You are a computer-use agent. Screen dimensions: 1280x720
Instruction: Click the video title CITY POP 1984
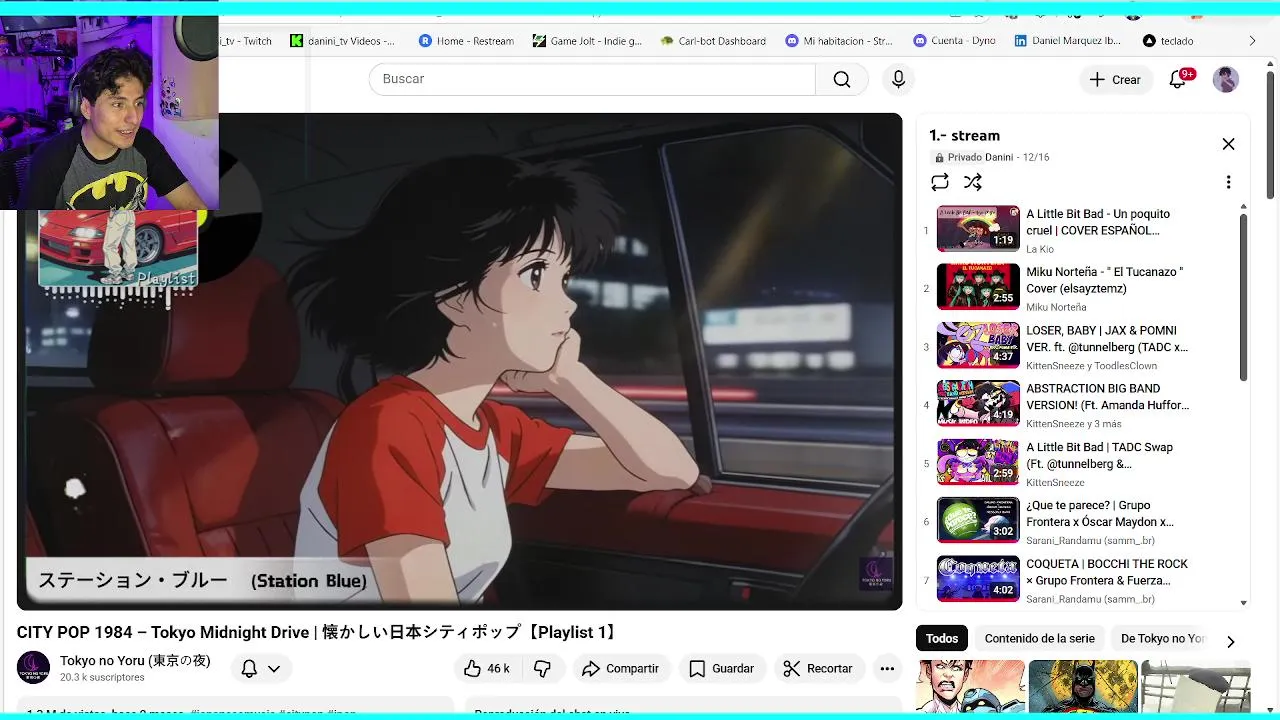click(319, 632)
